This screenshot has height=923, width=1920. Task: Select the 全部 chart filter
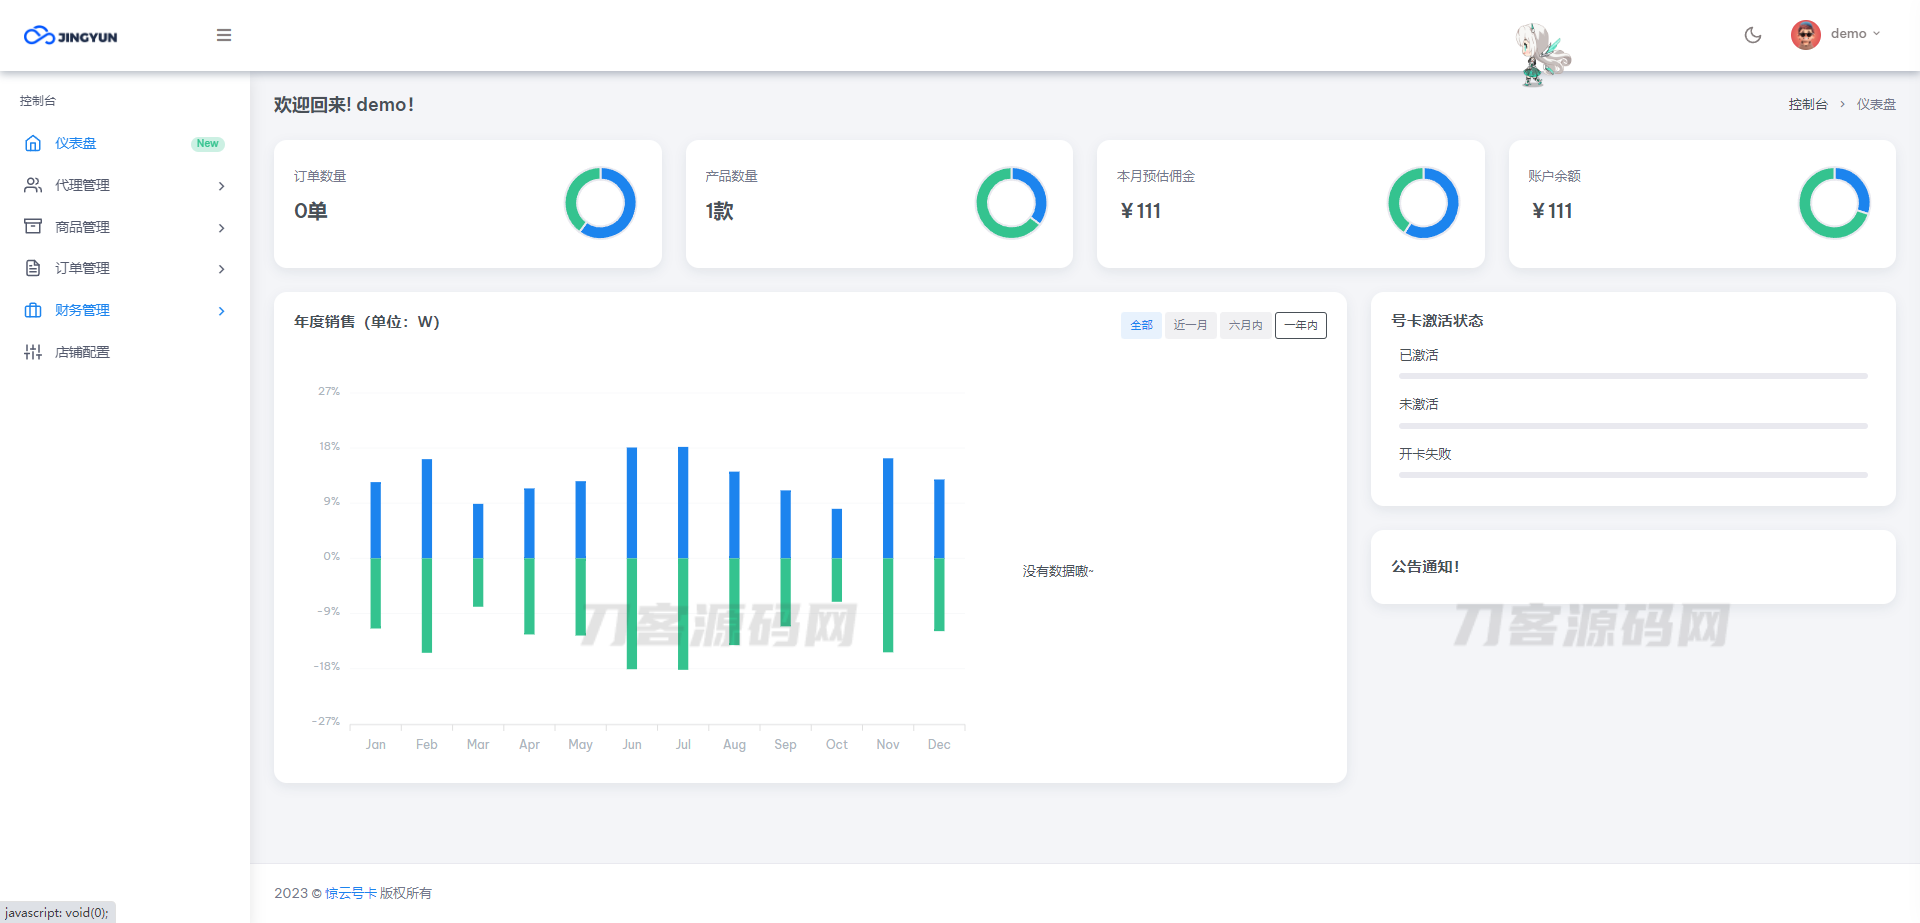[1141, 325]
